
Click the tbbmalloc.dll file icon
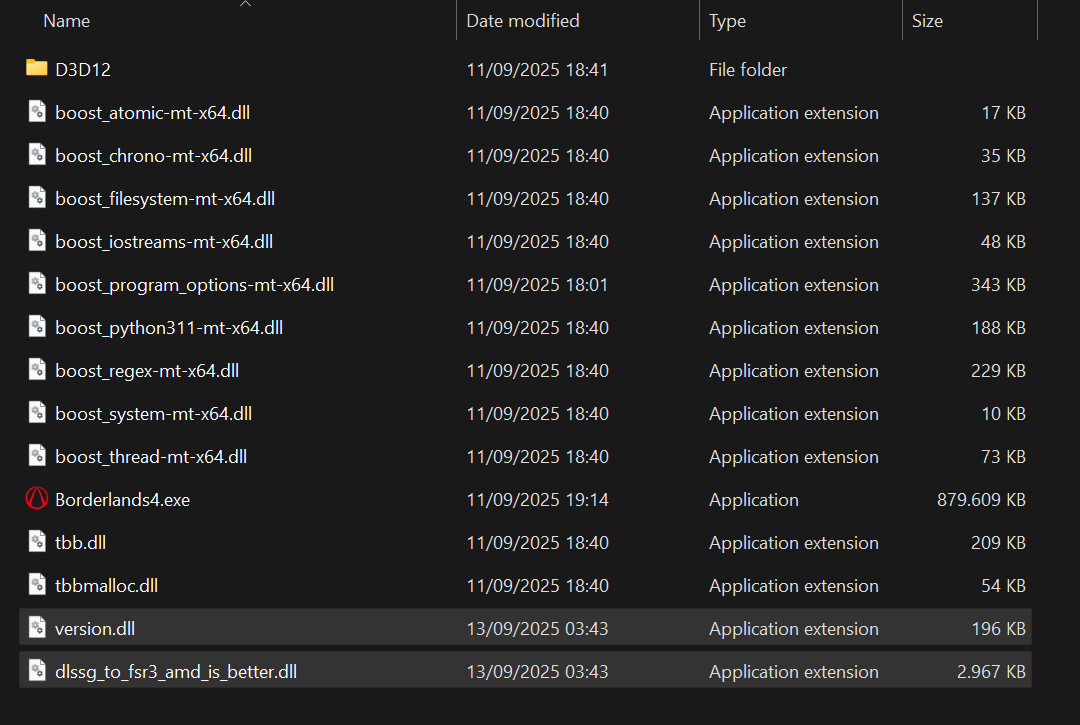click(x=37, y=585)
